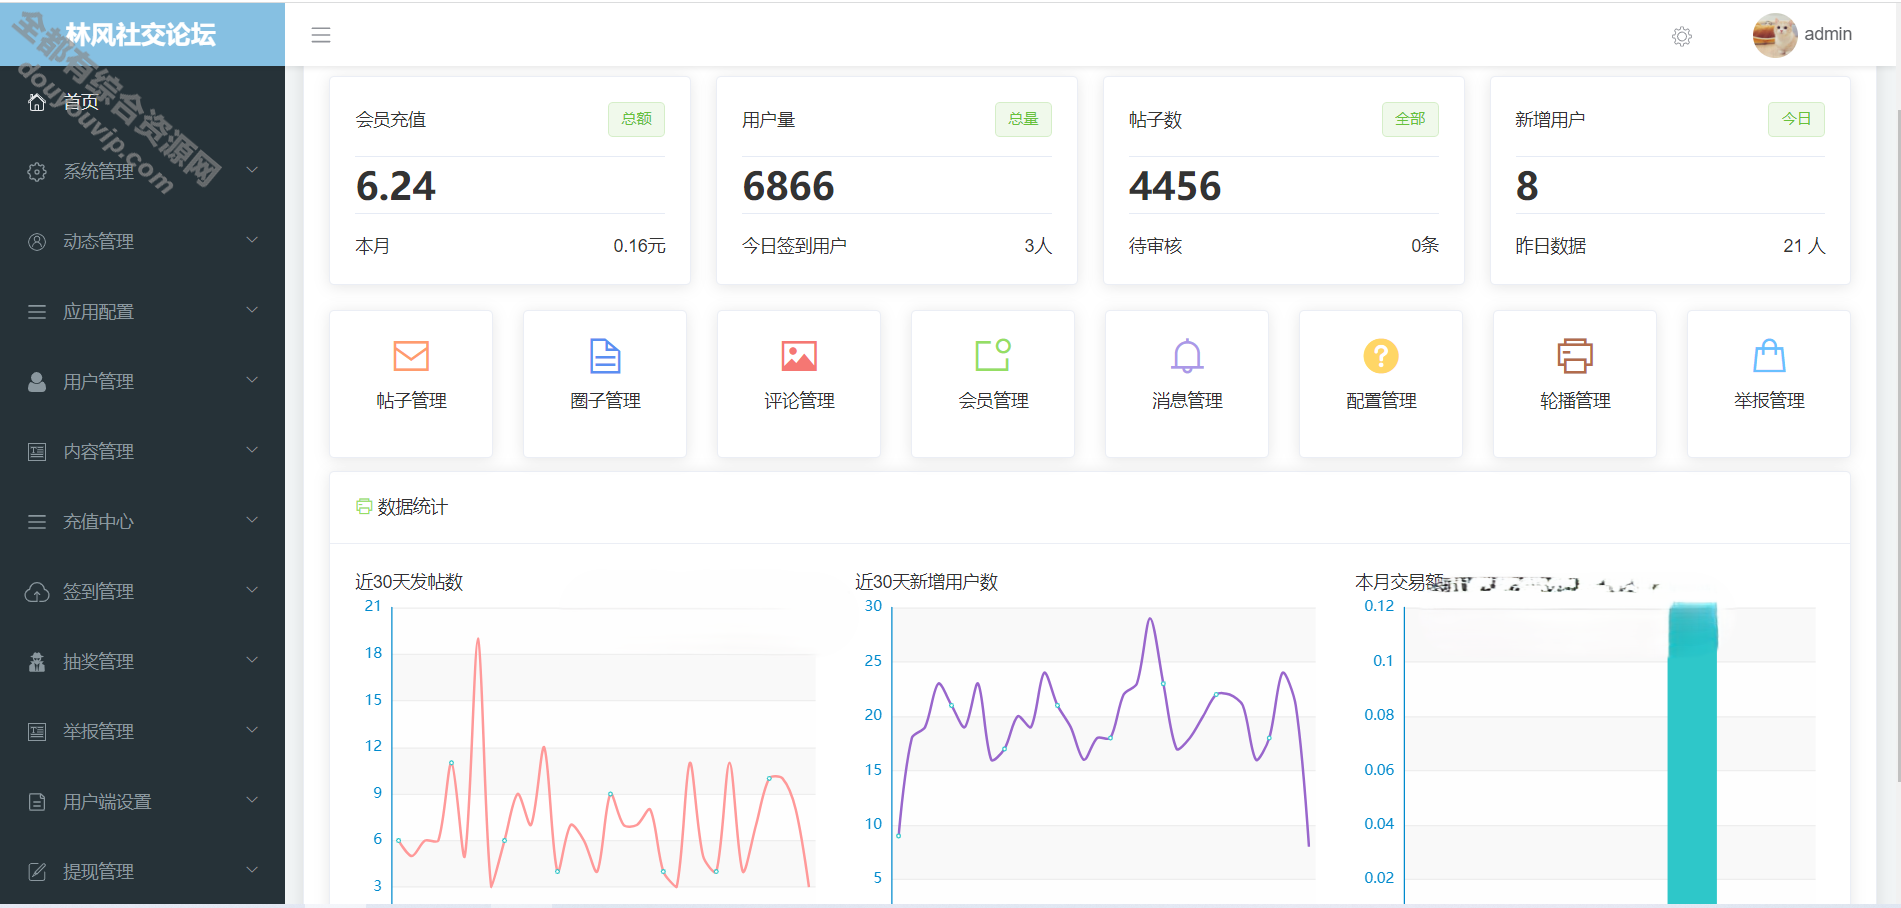
Task: Click the admin avatar picture
Action: (1775, 35)
